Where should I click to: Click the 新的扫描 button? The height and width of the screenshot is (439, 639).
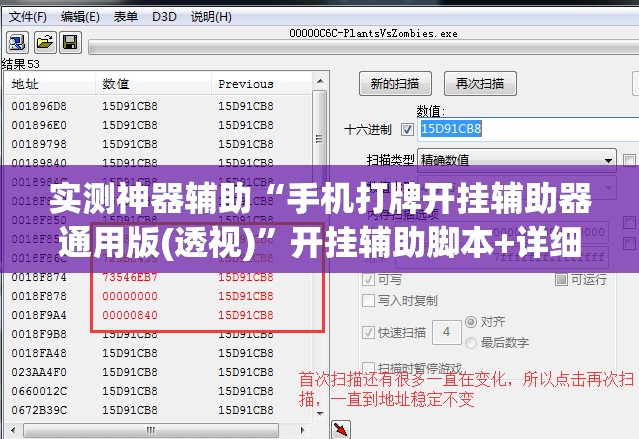pos(395,84)
